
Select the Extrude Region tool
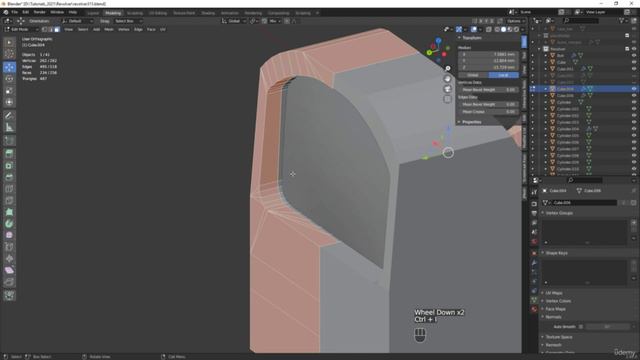(x=9, y=153)
